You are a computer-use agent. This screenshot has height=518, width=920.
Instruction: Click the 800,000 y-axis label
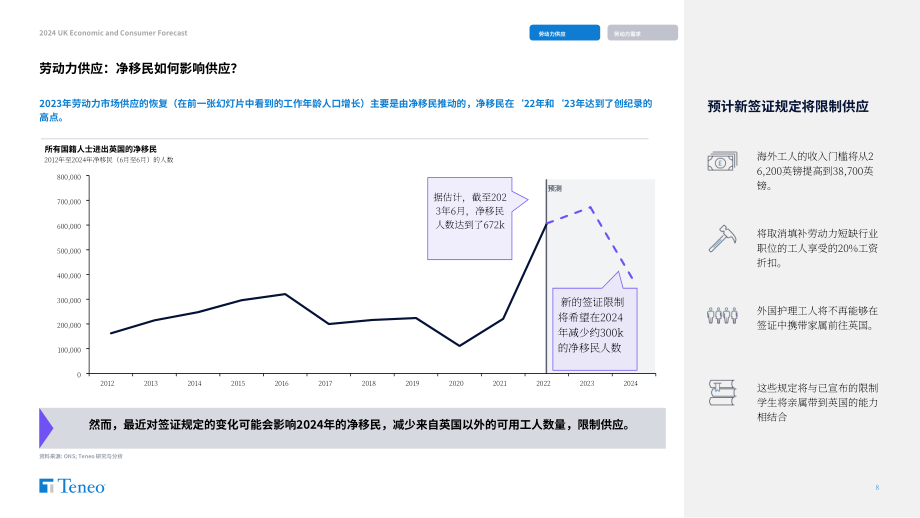point(69,177)
